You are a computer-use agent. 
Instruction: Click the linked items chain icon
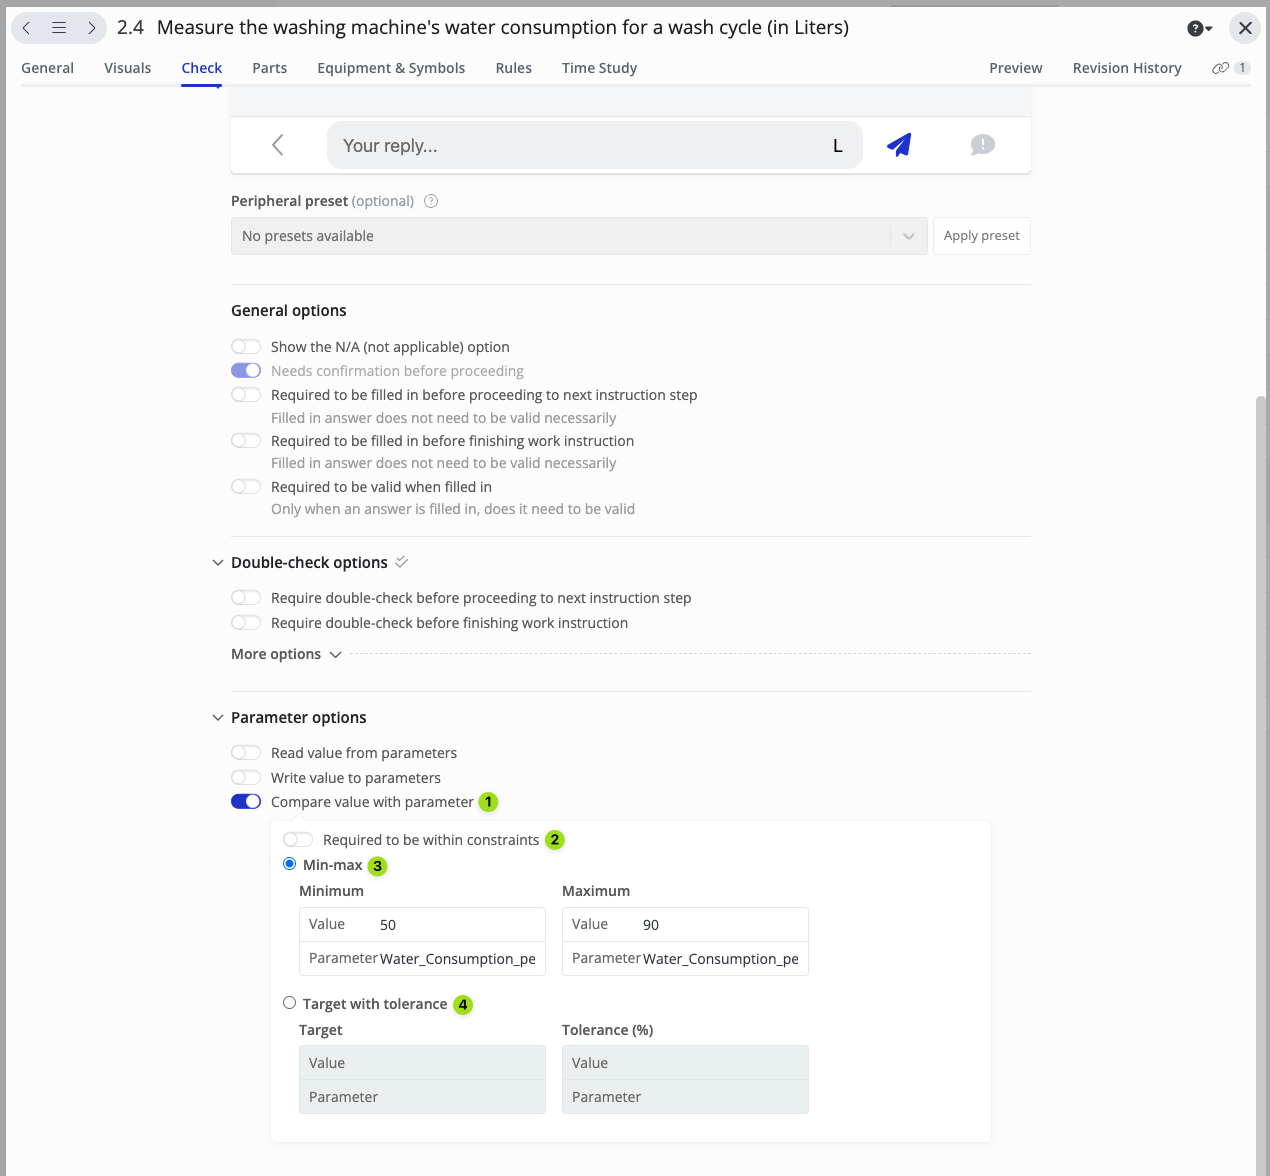1220,68
